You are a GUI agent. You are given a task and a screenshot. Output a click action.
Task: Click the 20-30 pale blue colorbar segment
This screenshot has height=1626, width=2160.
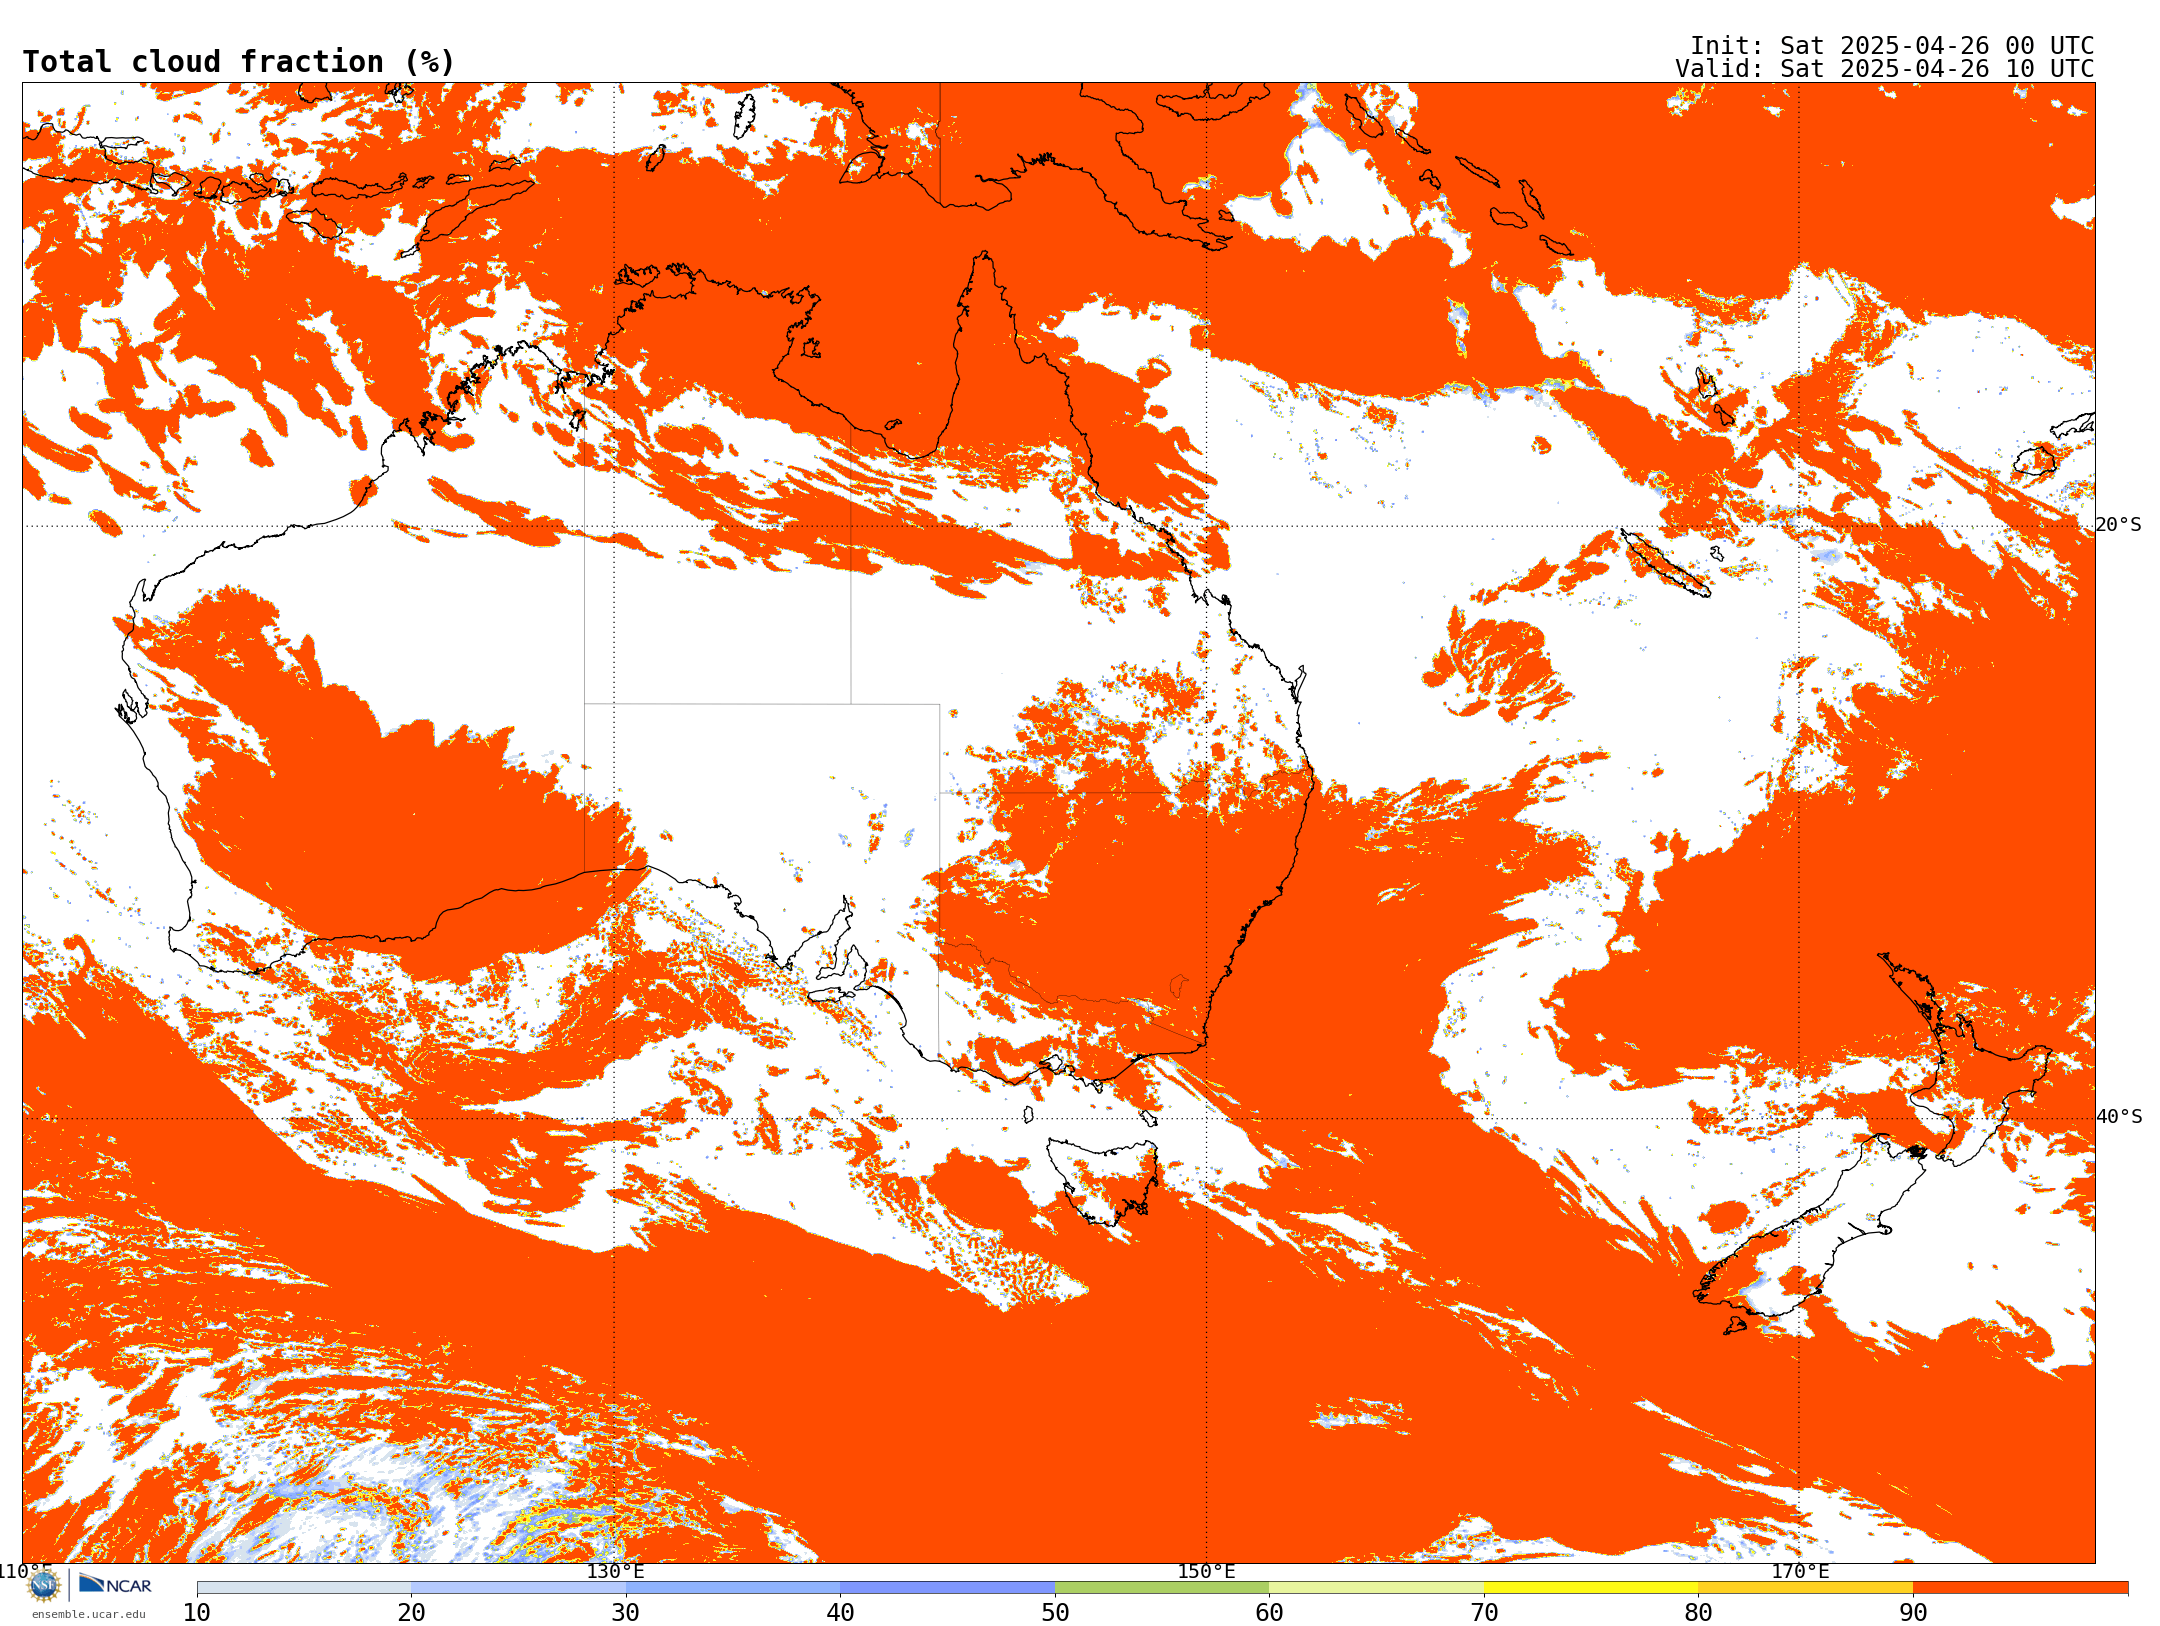519,1588
